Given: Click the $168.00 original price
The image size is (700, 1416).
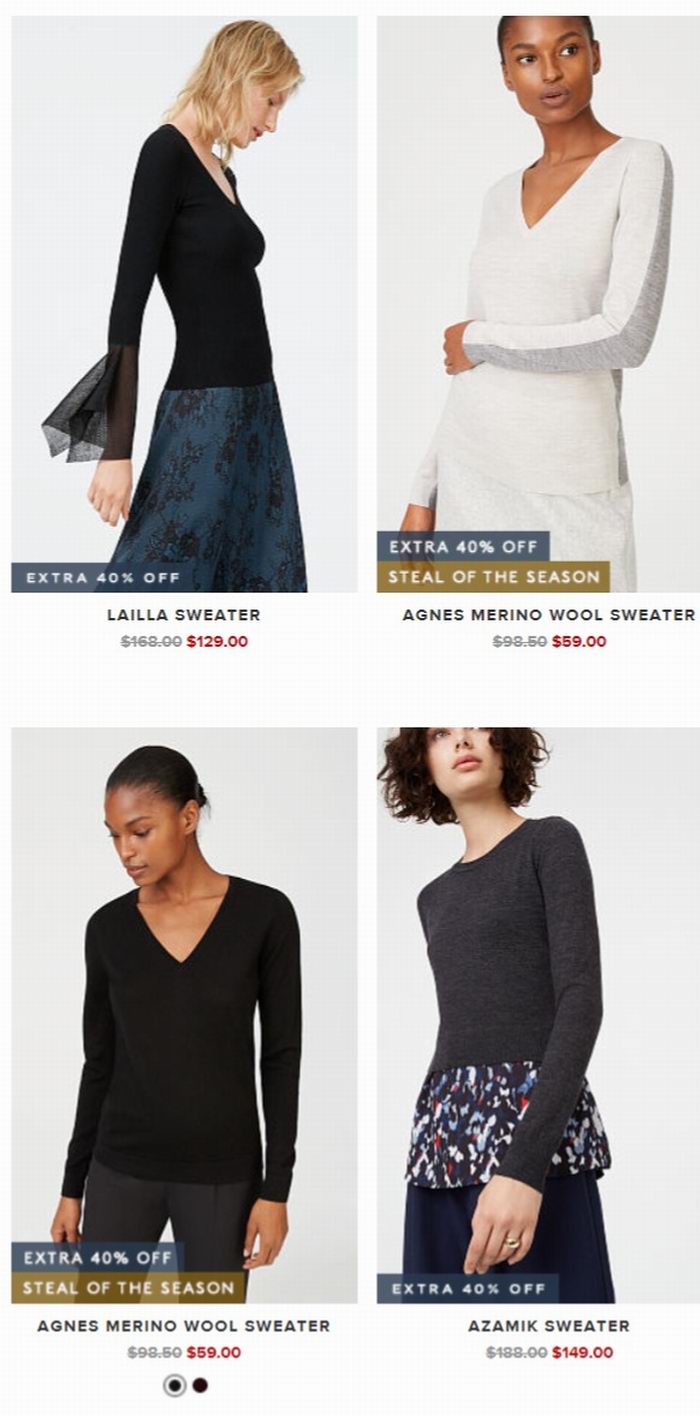Looking at the screenshot, I should pyautogui.click(x=151, y=642).
